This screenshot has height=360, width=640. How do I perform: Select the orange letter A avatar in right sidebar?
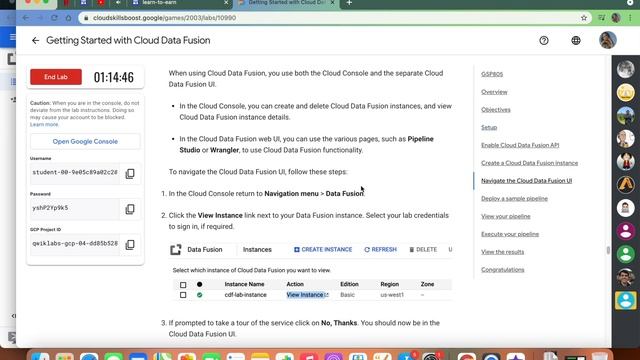click(x=625, y=184)
